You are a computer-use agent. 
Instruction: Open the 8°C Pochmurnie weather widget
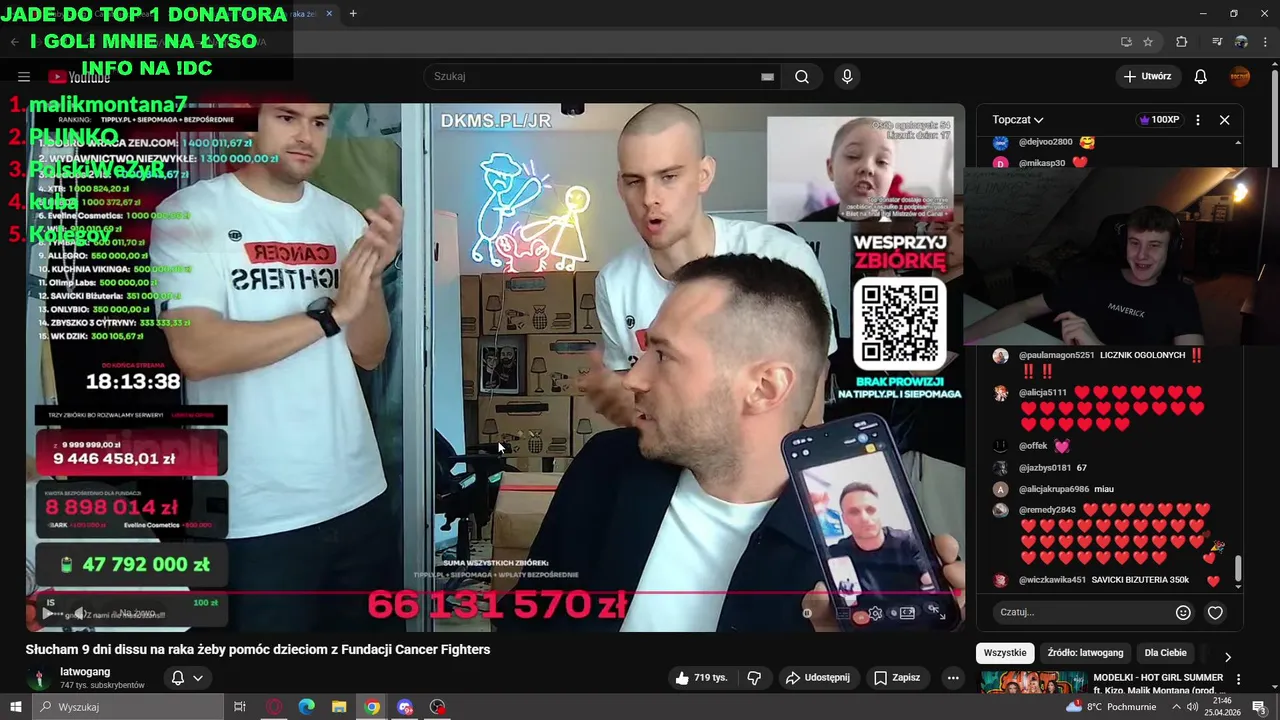pyautogui.click(x=1110, y=707)
